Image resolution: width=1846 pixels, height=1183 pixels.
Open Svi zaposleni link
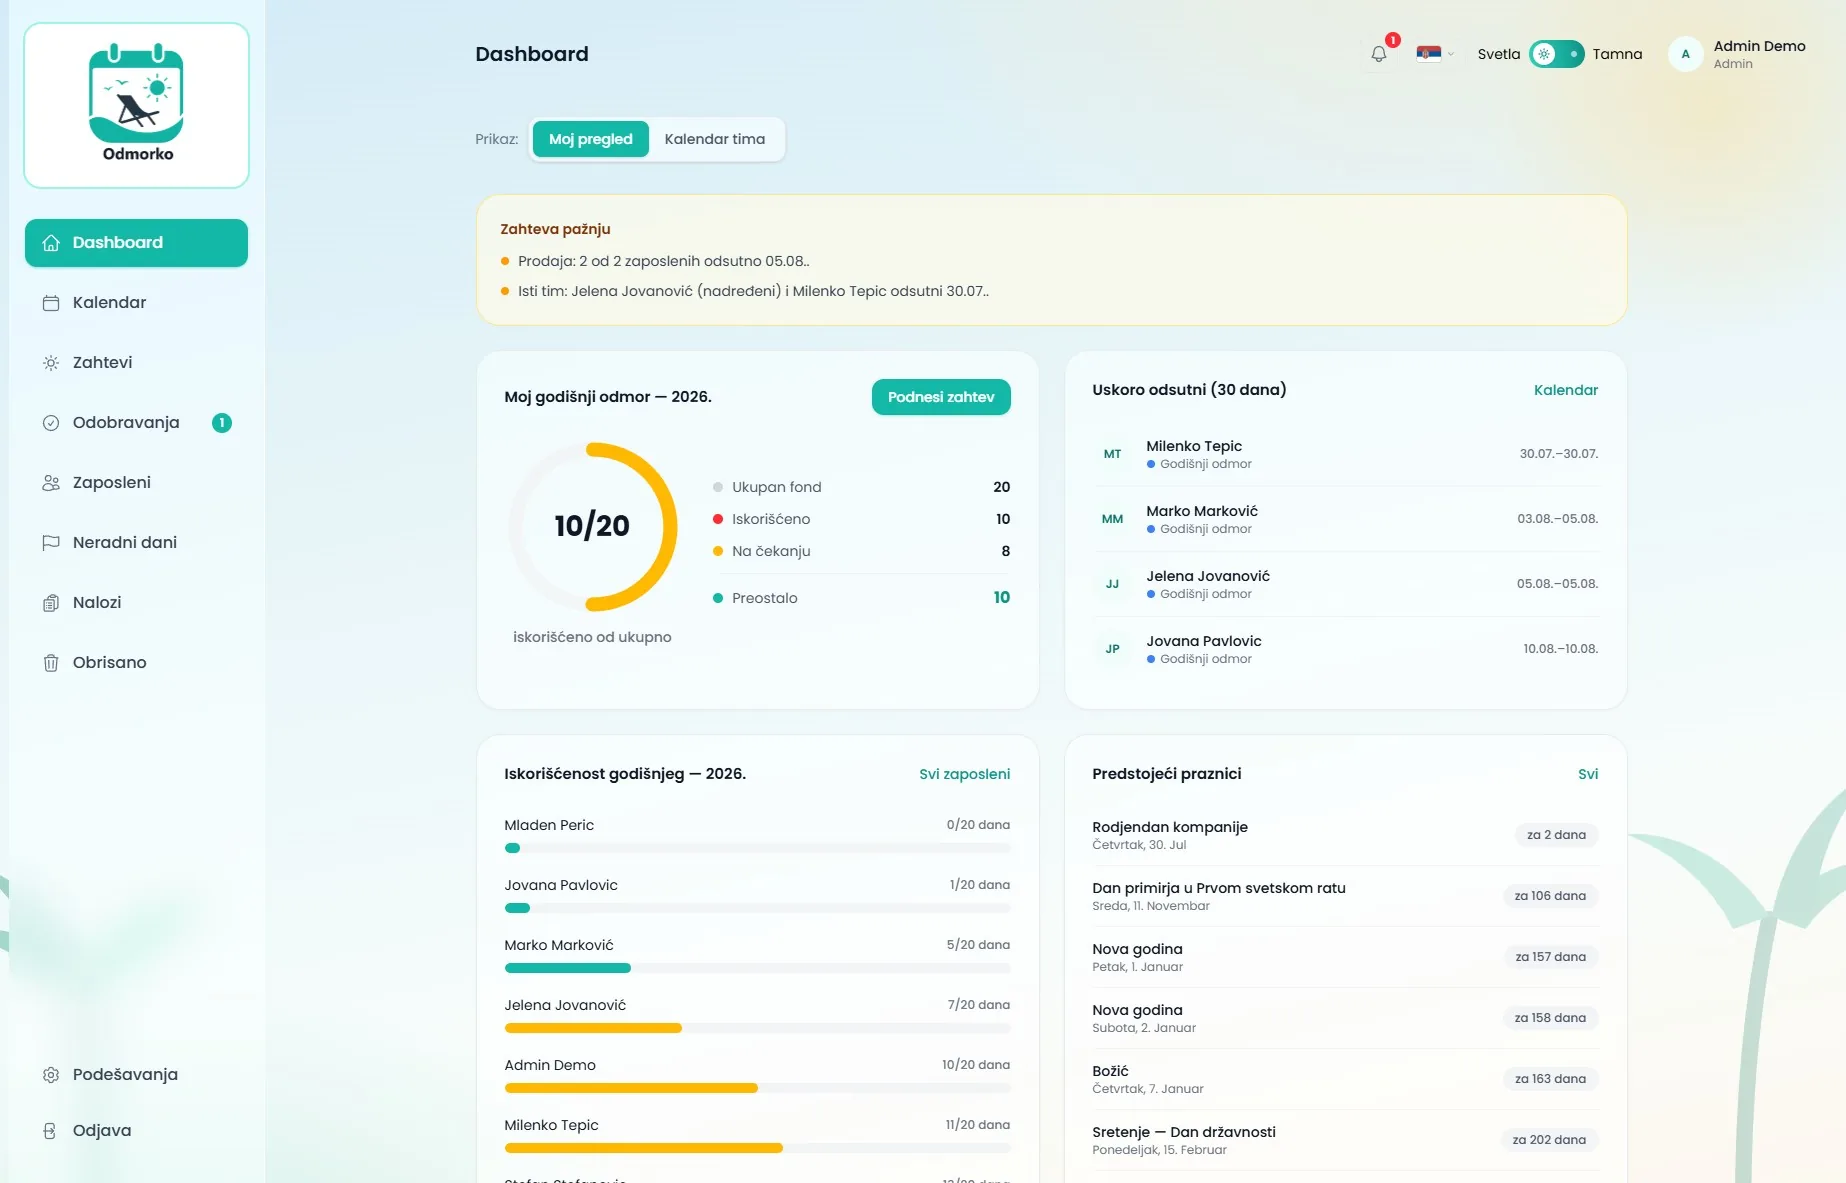click(x=964, y=774)
